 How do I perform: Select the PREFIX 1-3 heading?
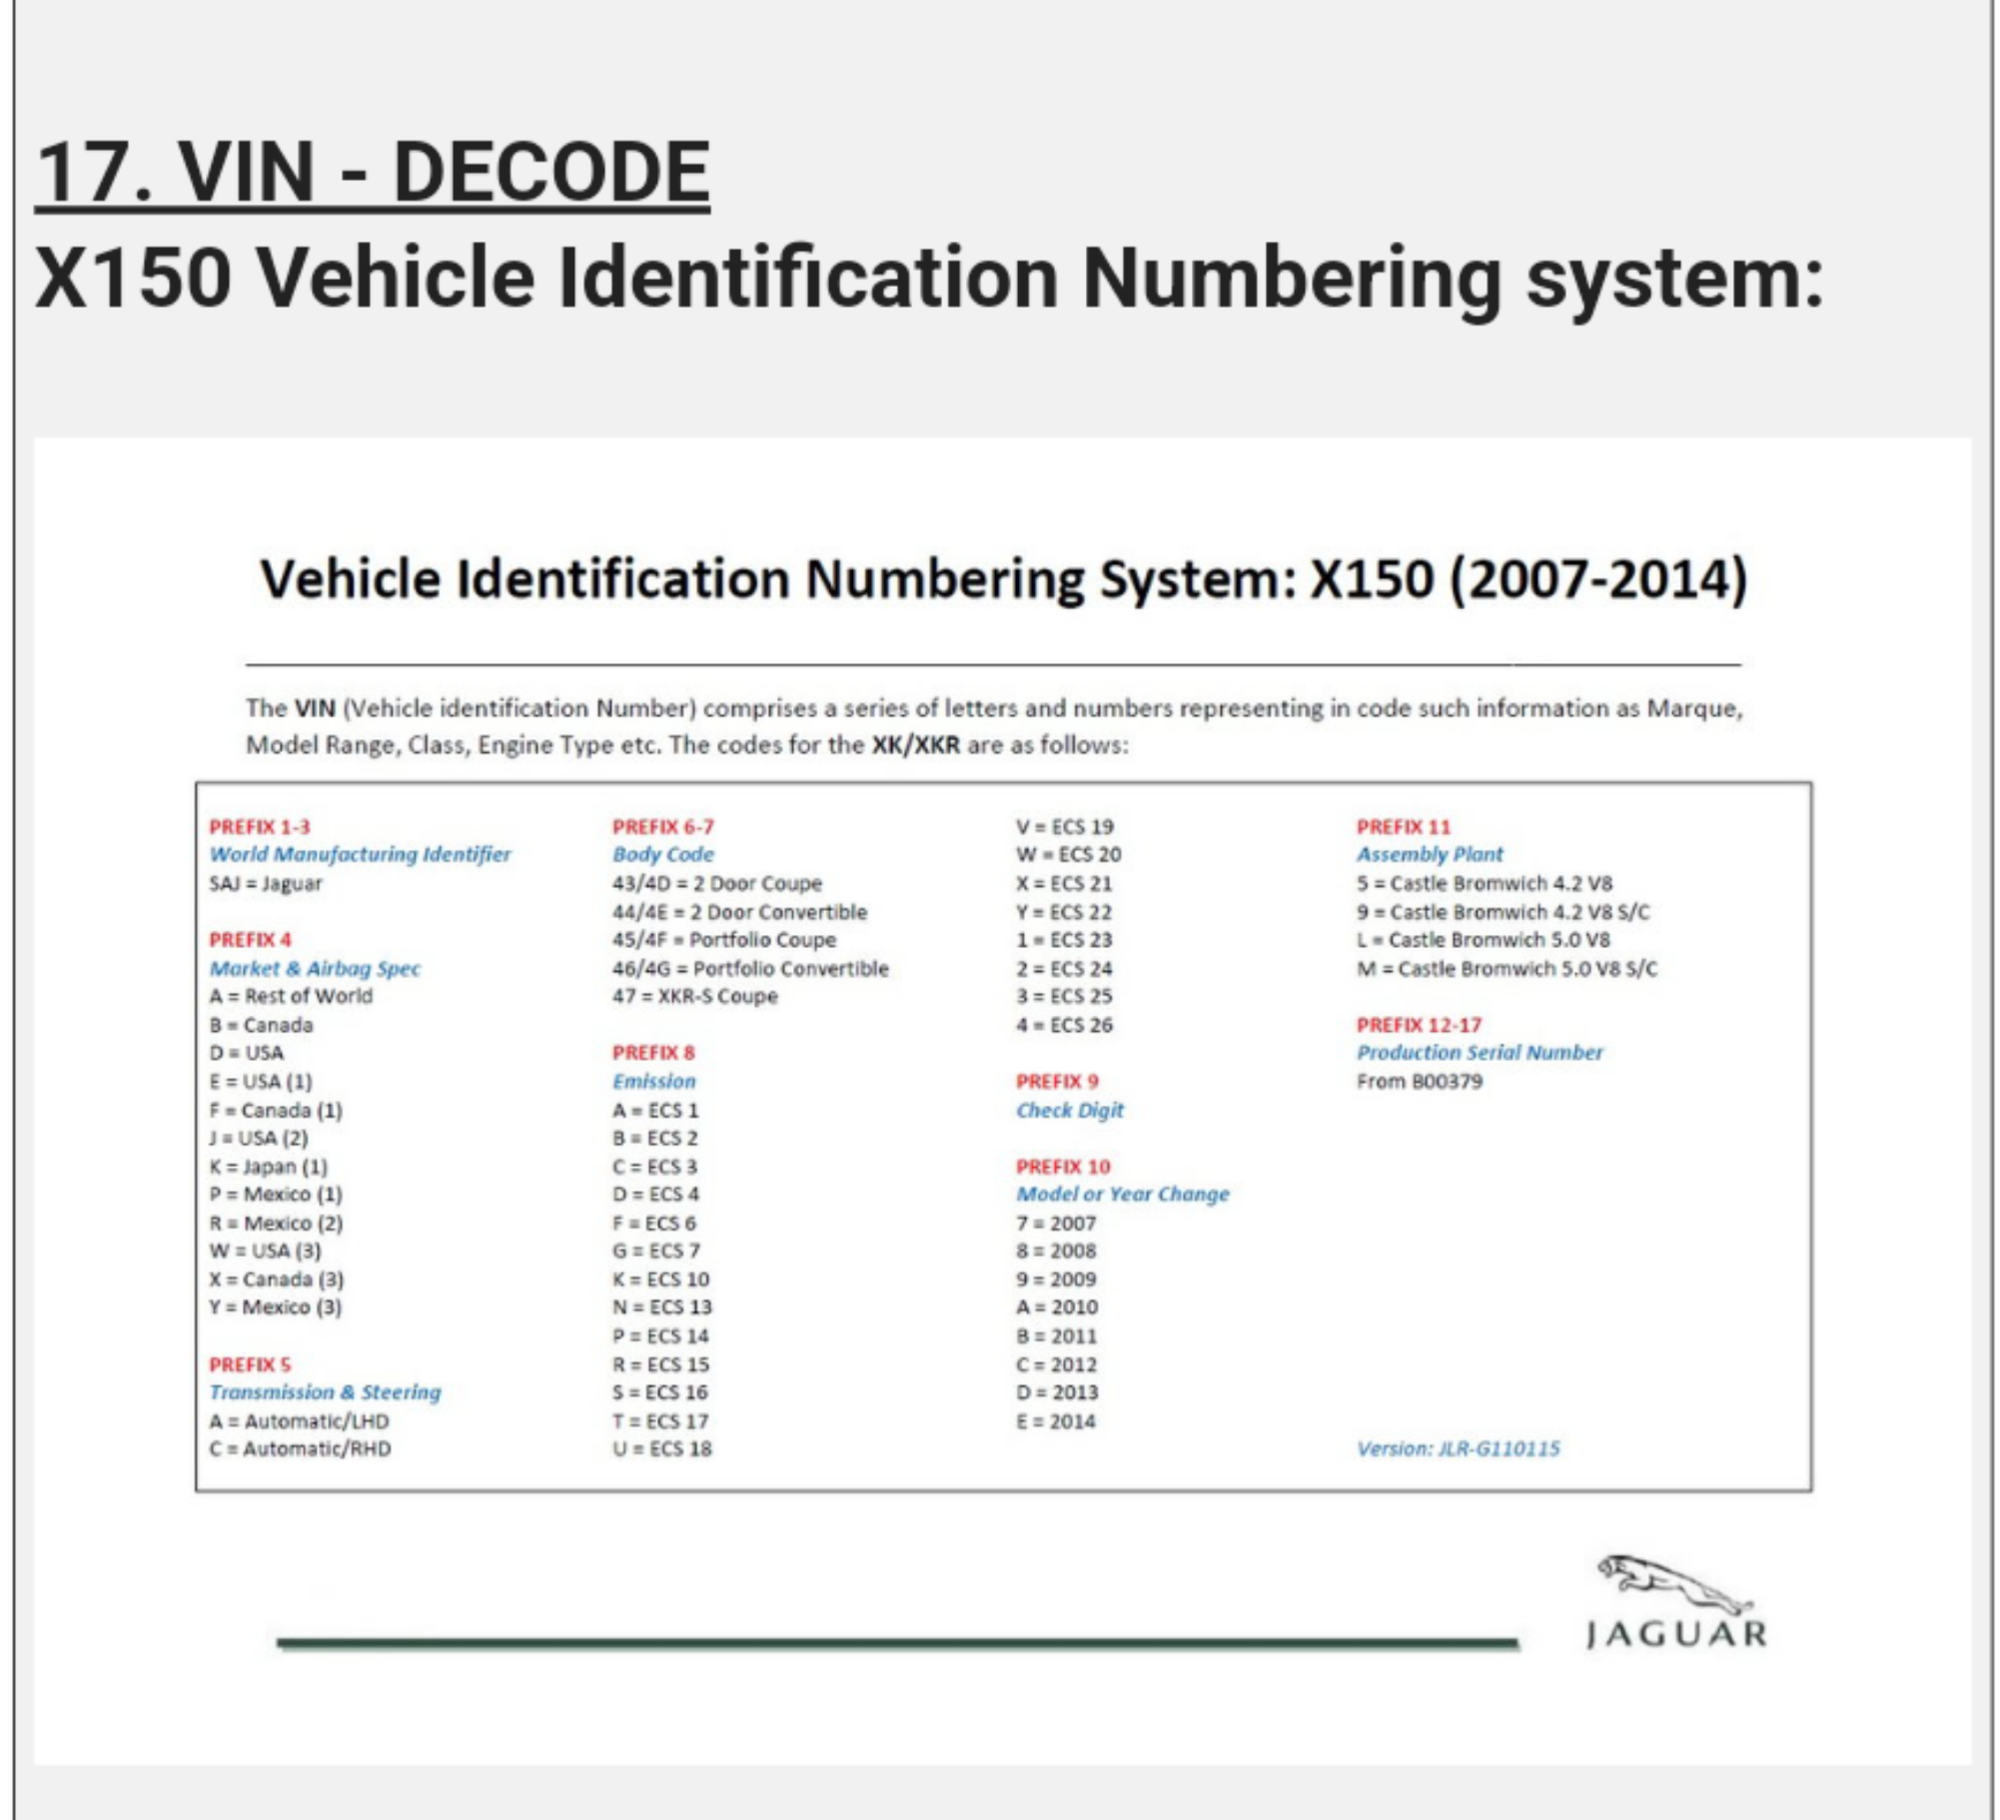[260, 827]
